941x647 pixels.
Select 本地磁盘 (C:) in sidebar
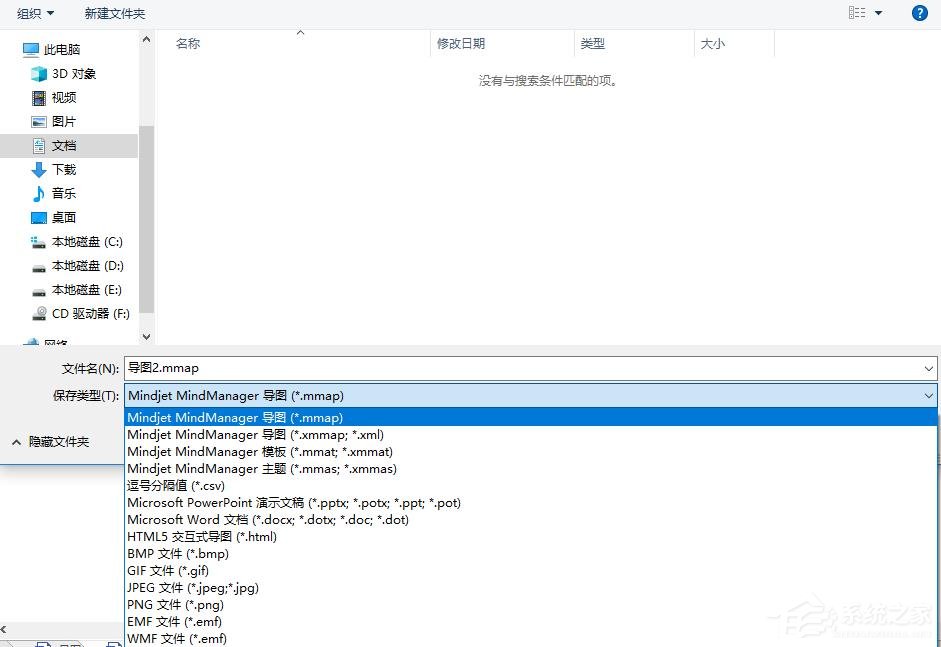(84, 241)
